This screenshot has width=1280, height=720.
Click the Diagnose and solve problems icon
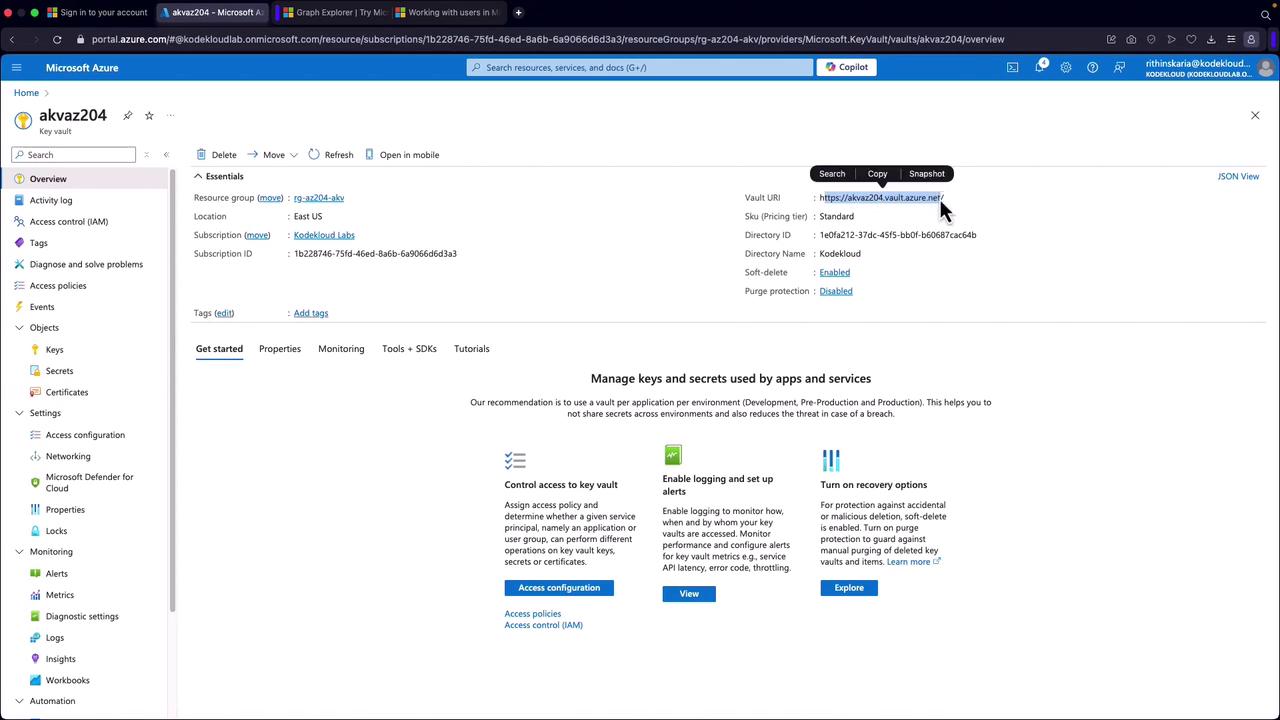pos(20,264)
